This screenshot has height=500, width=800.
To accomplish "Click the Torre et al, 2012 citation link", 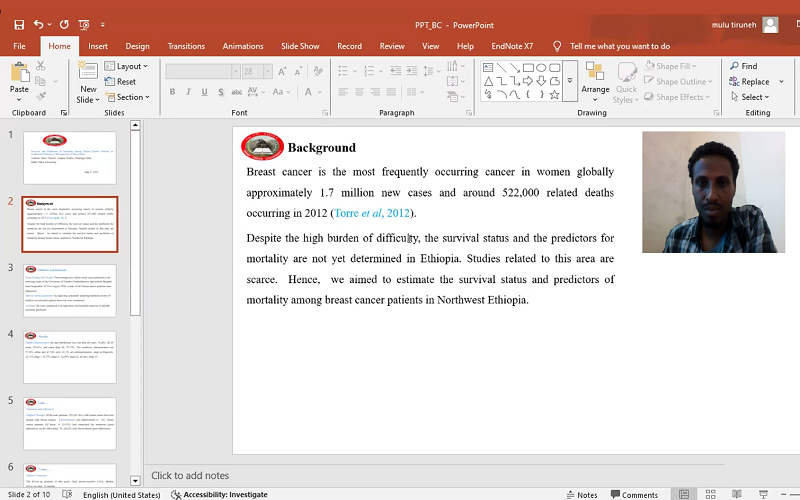I will [x=371, y=213].
